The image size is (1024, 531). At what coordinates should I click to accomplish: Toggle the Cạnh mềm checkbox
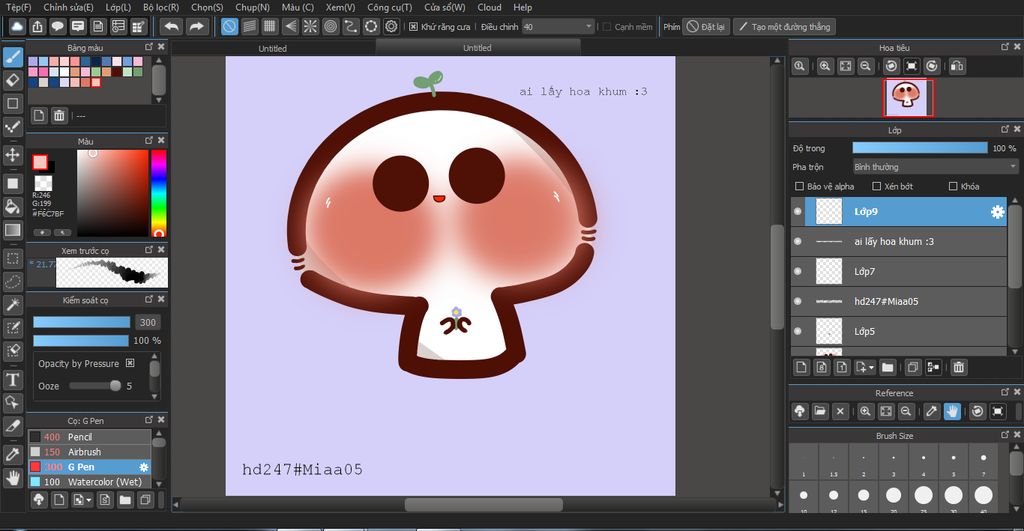click(x=607, y=27)
